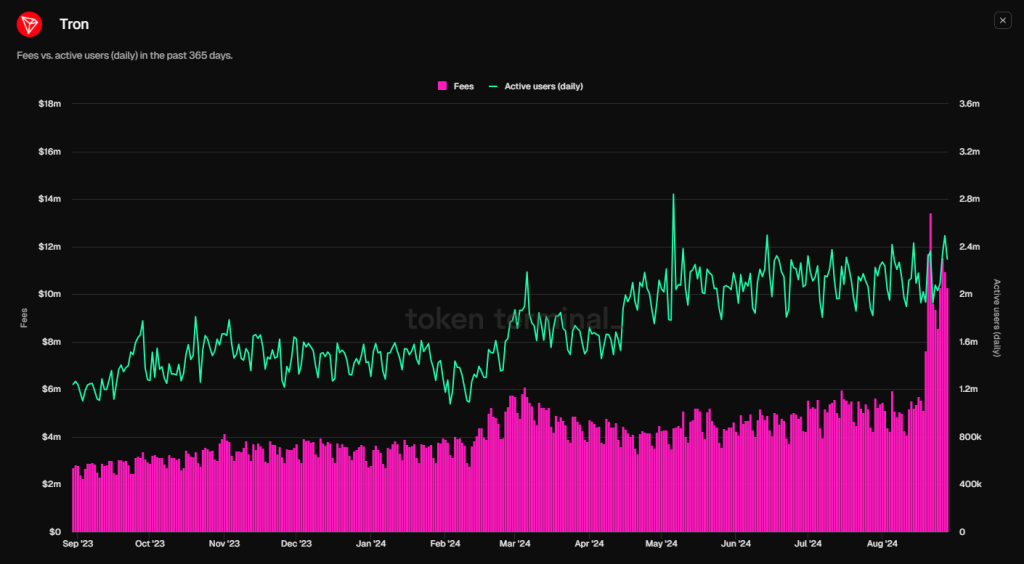Close the chart with the X button
Screen dimensions: 1024x564
1002,20
